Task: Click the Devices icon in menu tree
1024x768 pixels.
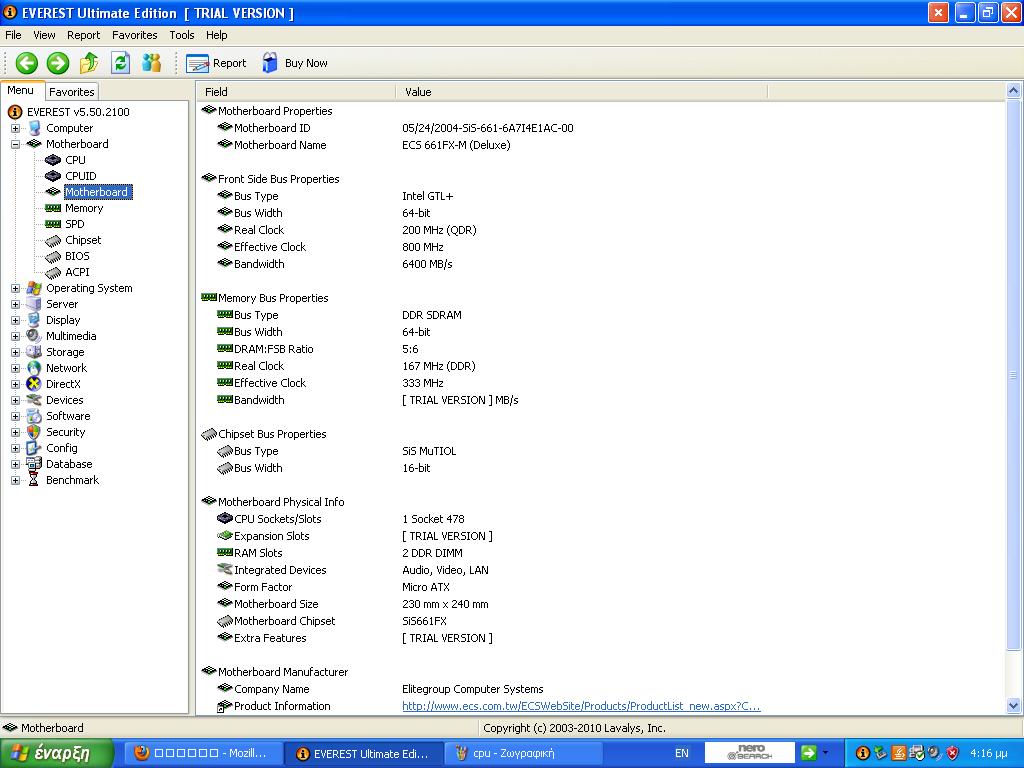Action: (x=34, y=400)
